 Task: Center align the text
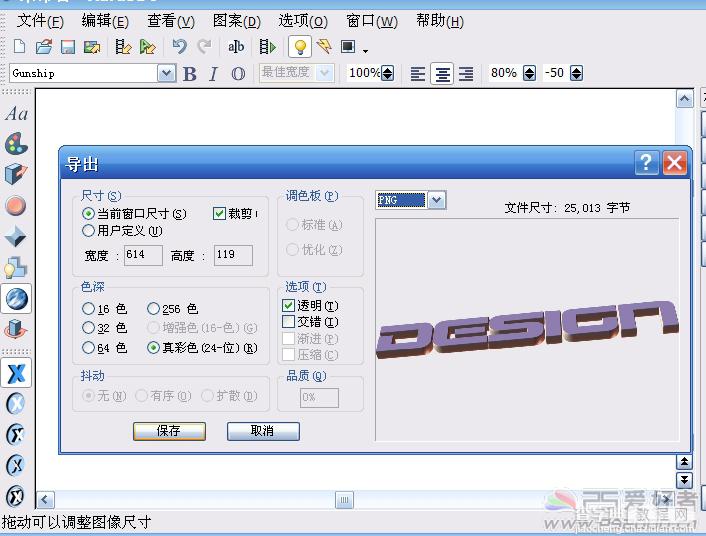pyautogui.click(x=442, y=73)
